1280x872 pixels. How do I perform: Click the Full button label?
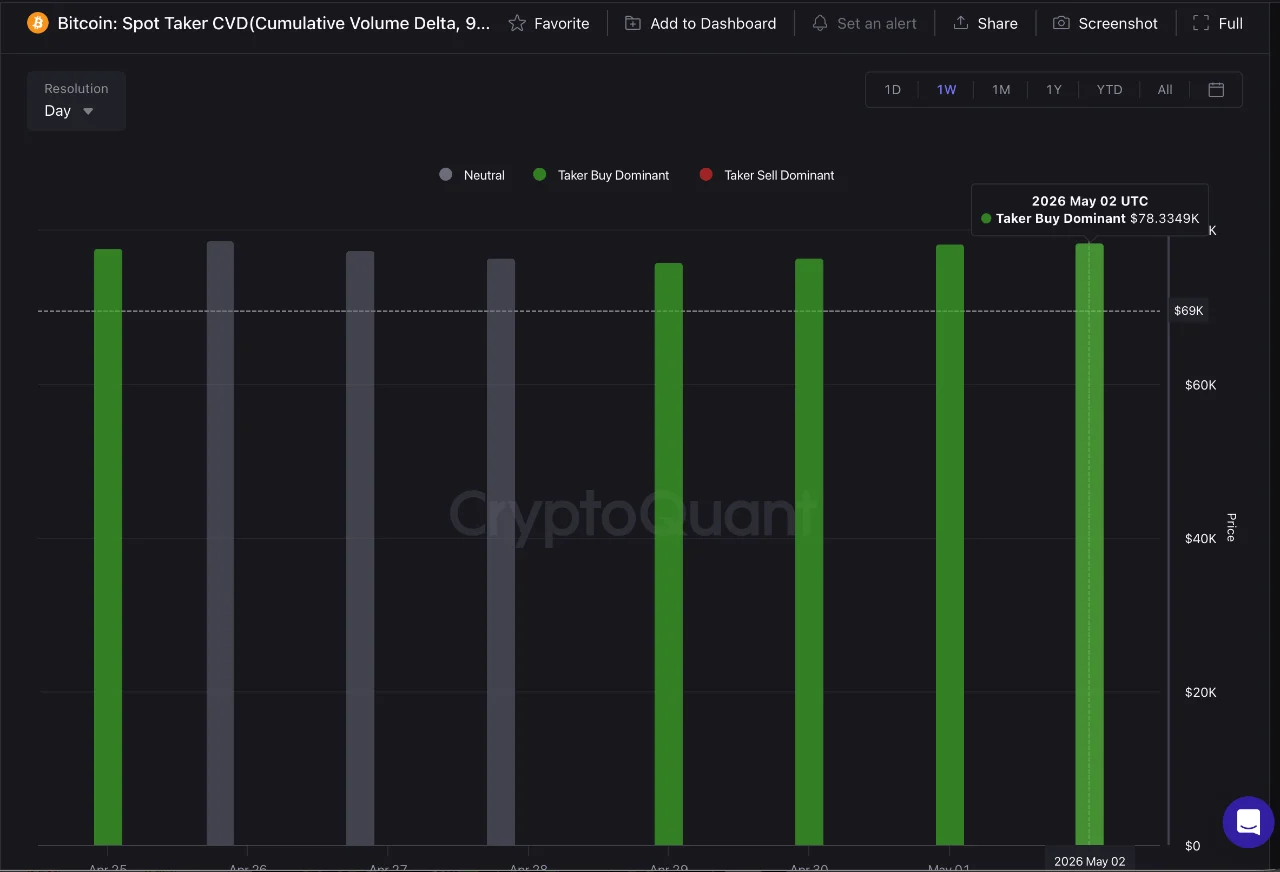(1231, 23)
